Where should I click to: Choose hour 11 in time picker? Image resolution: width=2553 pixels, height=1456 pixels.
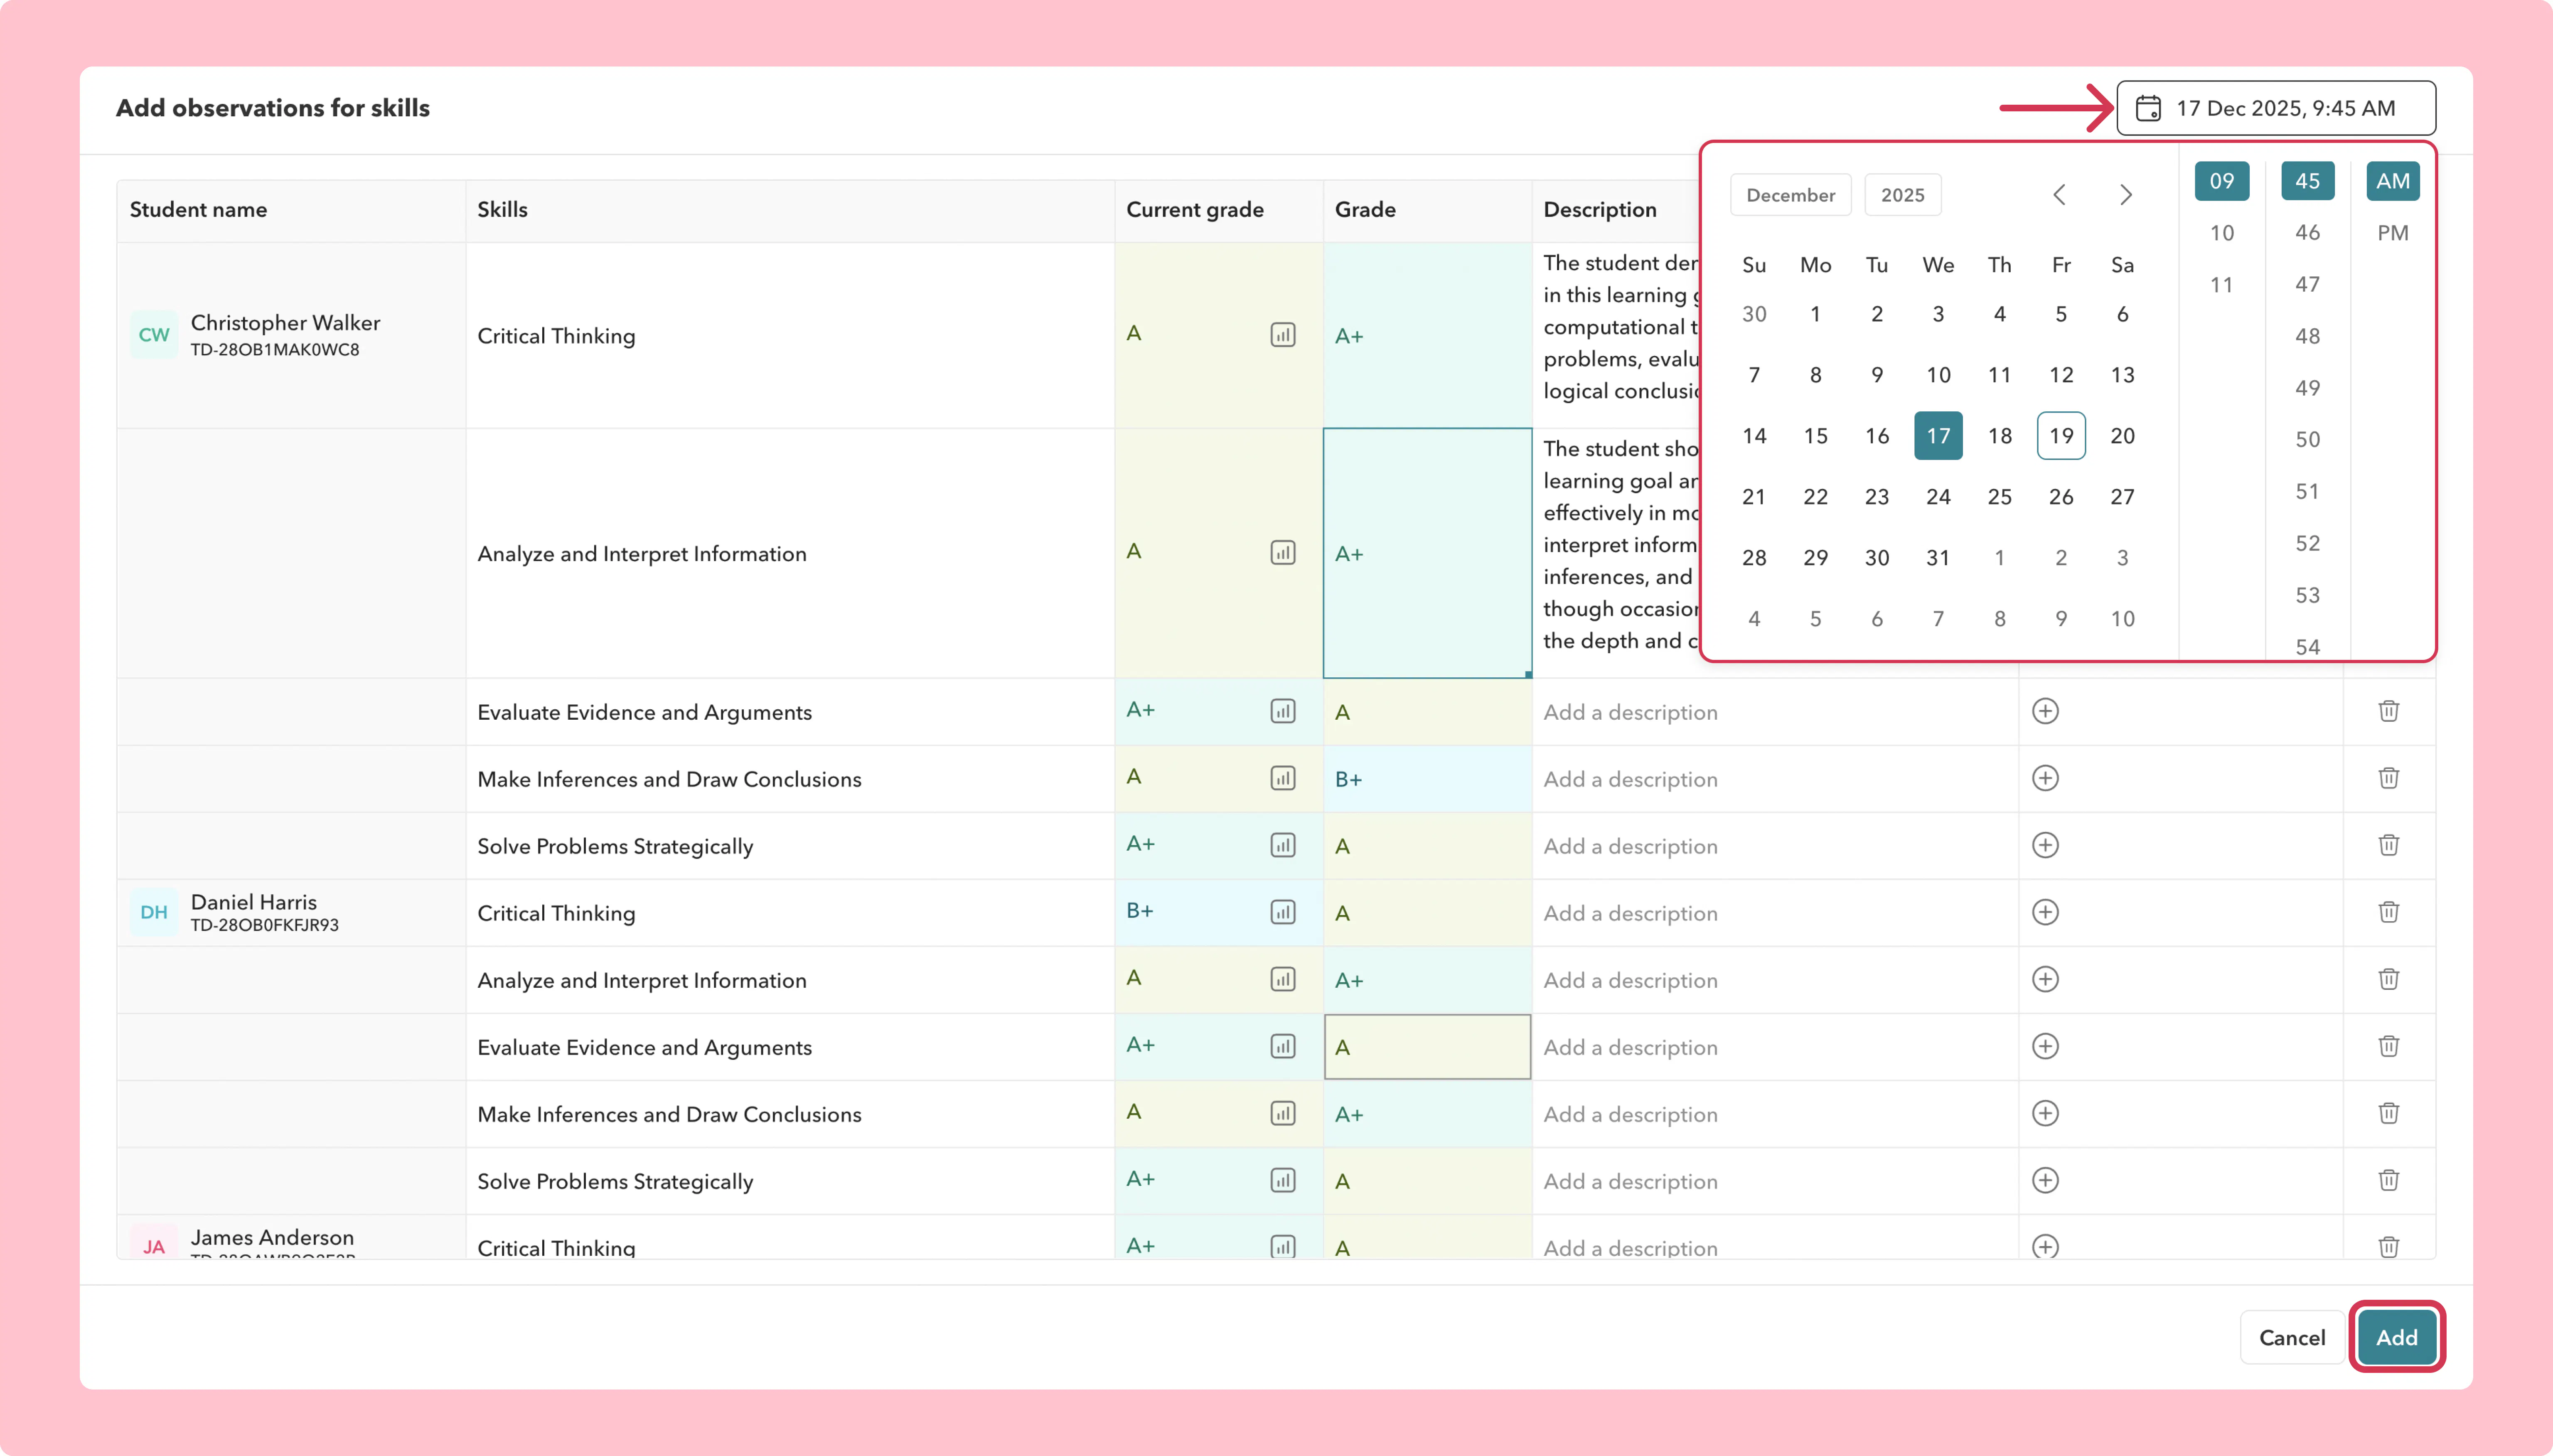pos(2221,285)
